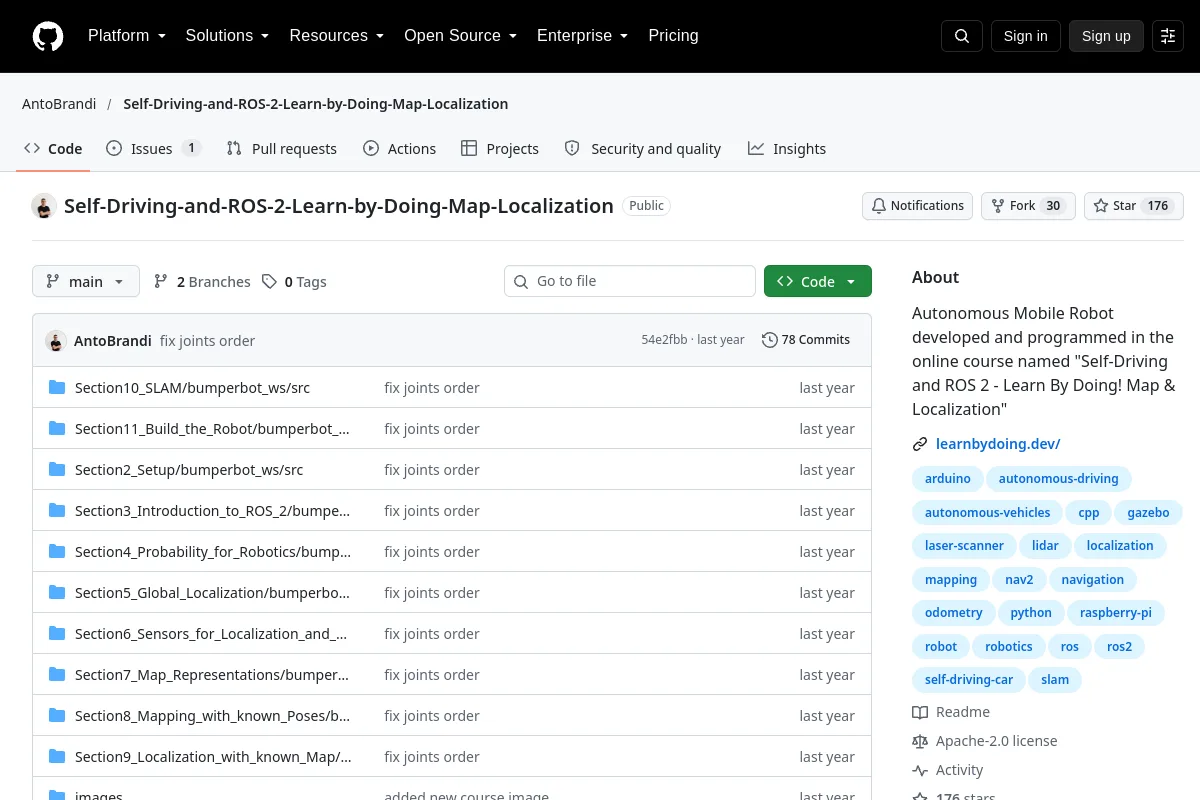Click AntoBrandi avatar in latest commit row
This screenshot has width=1200, height=800.
(56, 340)
